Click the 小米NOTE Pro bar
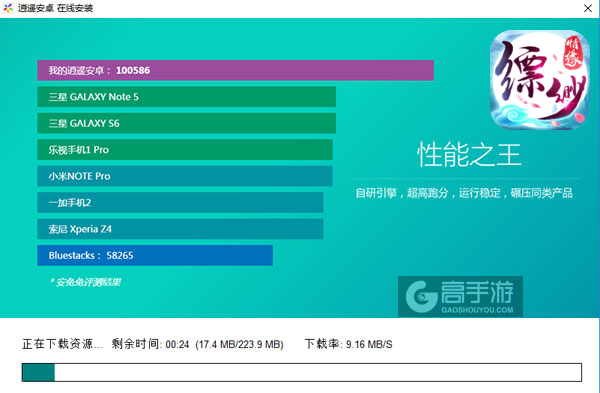 click(x=185, y=176)
